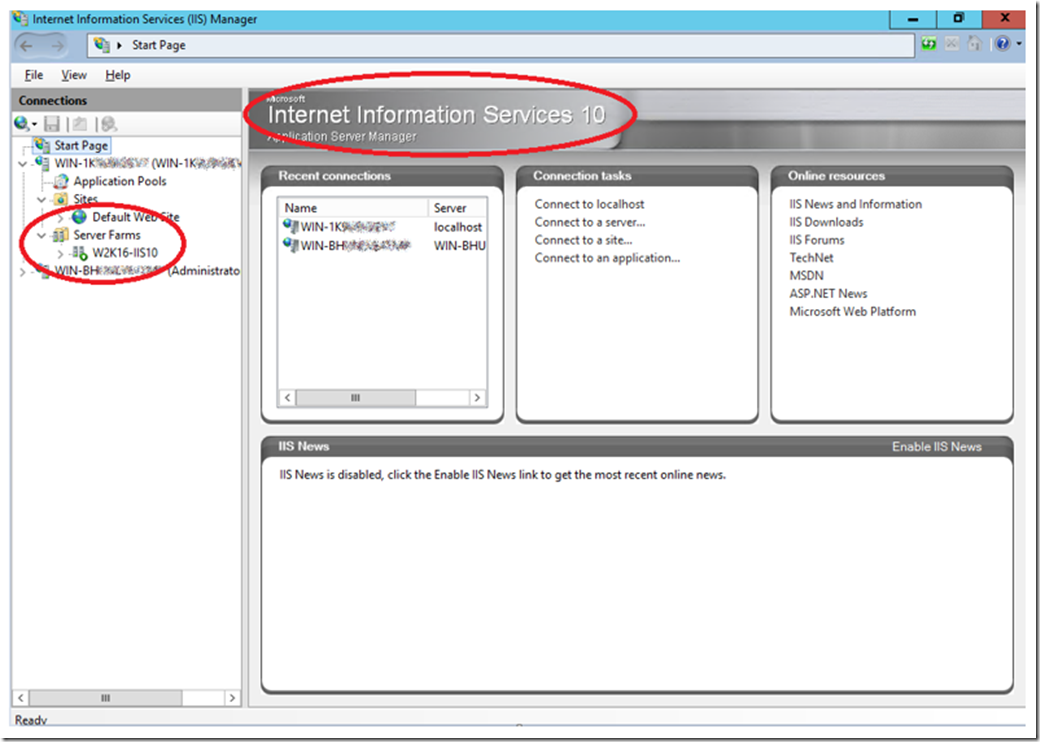
Task: Open the Help question mark icon
Action: tap(1002, 44)
